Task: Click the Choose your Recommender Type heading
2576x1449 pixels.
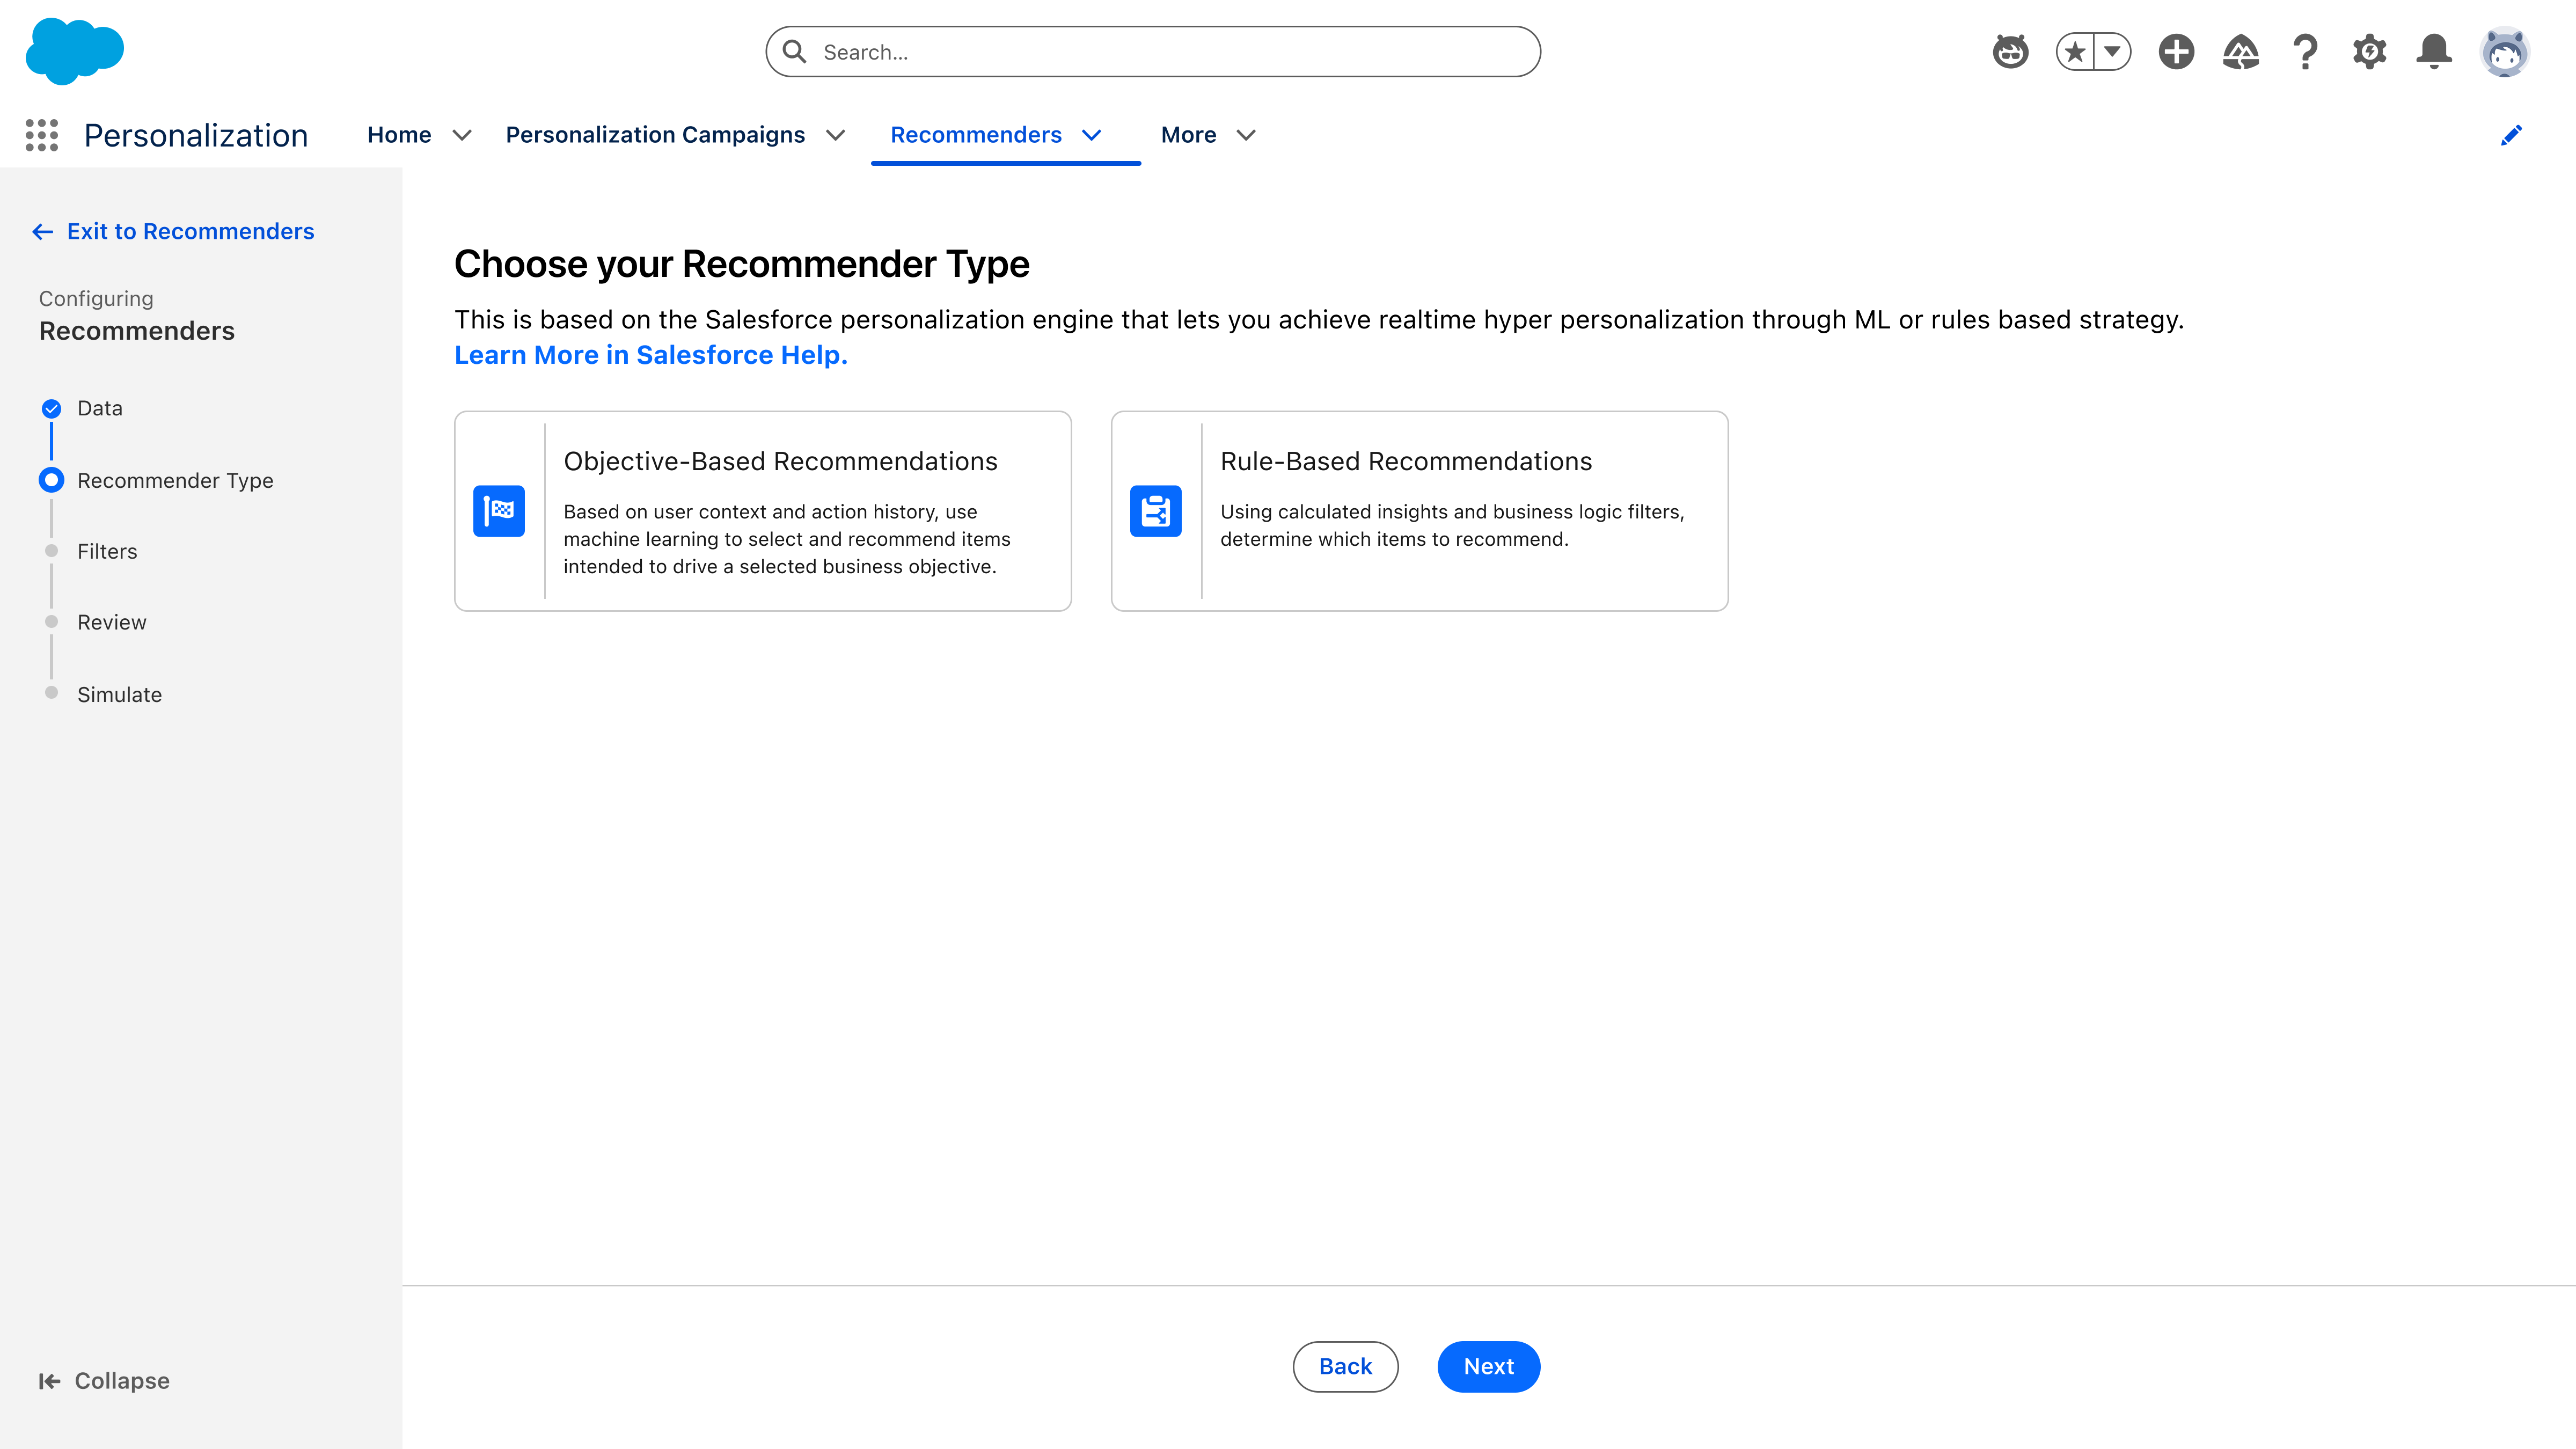Action: point(742,264)
